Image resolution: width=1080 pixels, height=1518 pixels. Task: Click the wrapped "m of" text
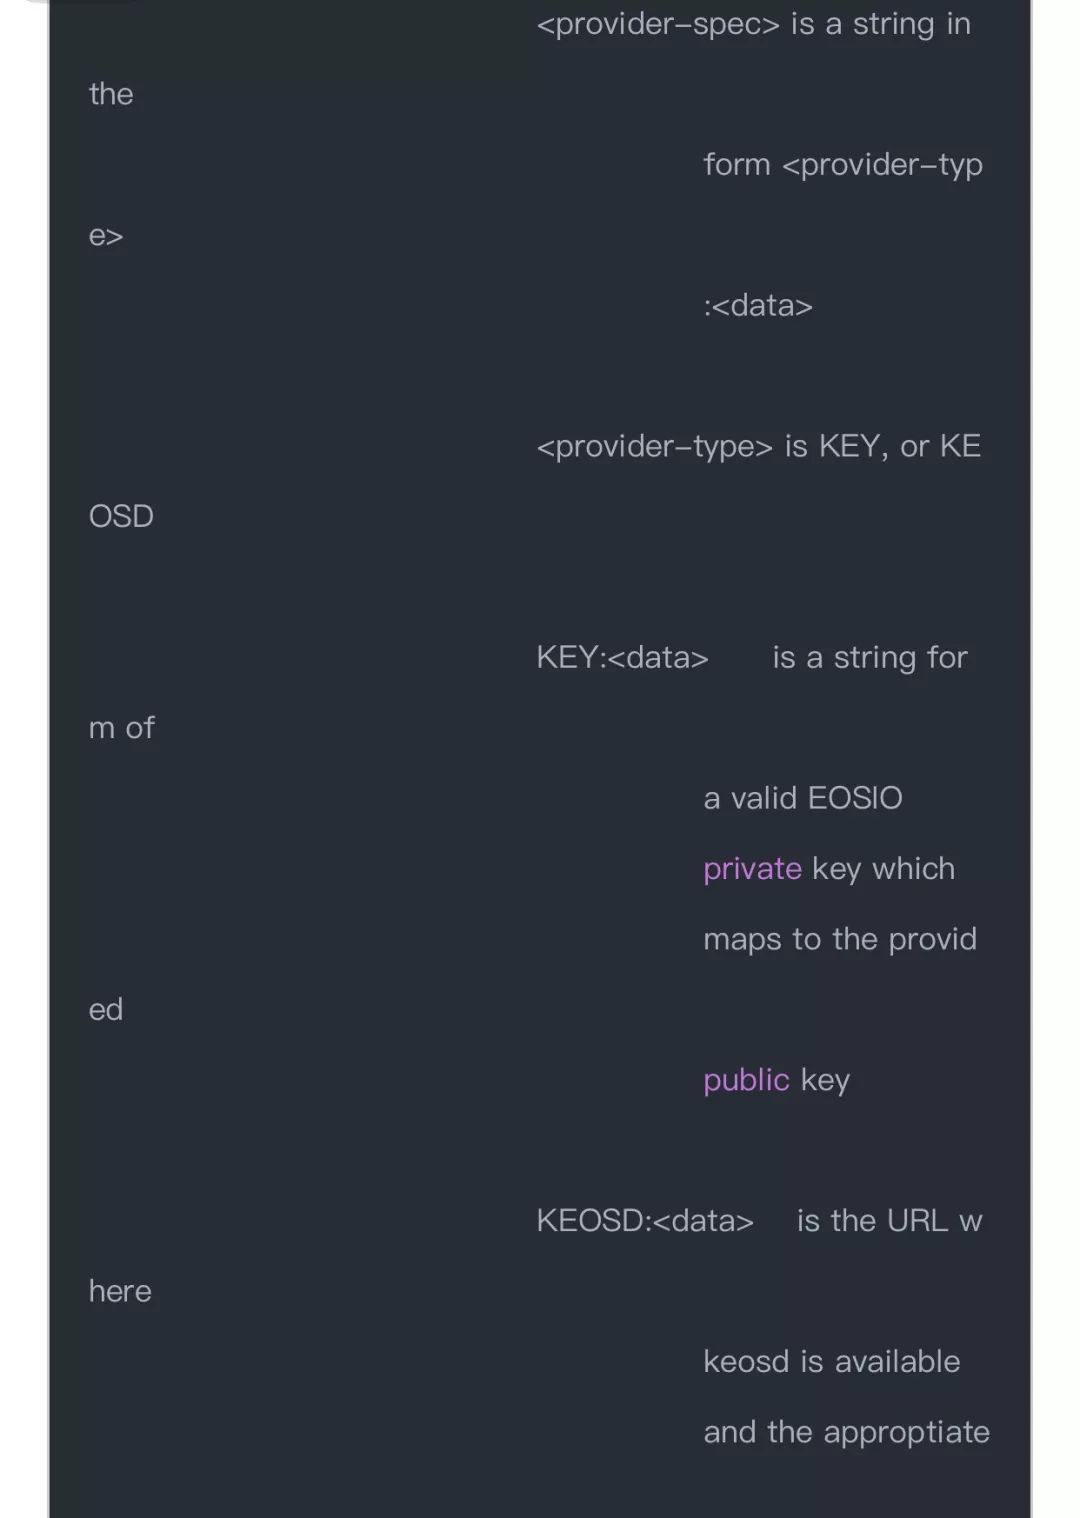pos(122,728)
